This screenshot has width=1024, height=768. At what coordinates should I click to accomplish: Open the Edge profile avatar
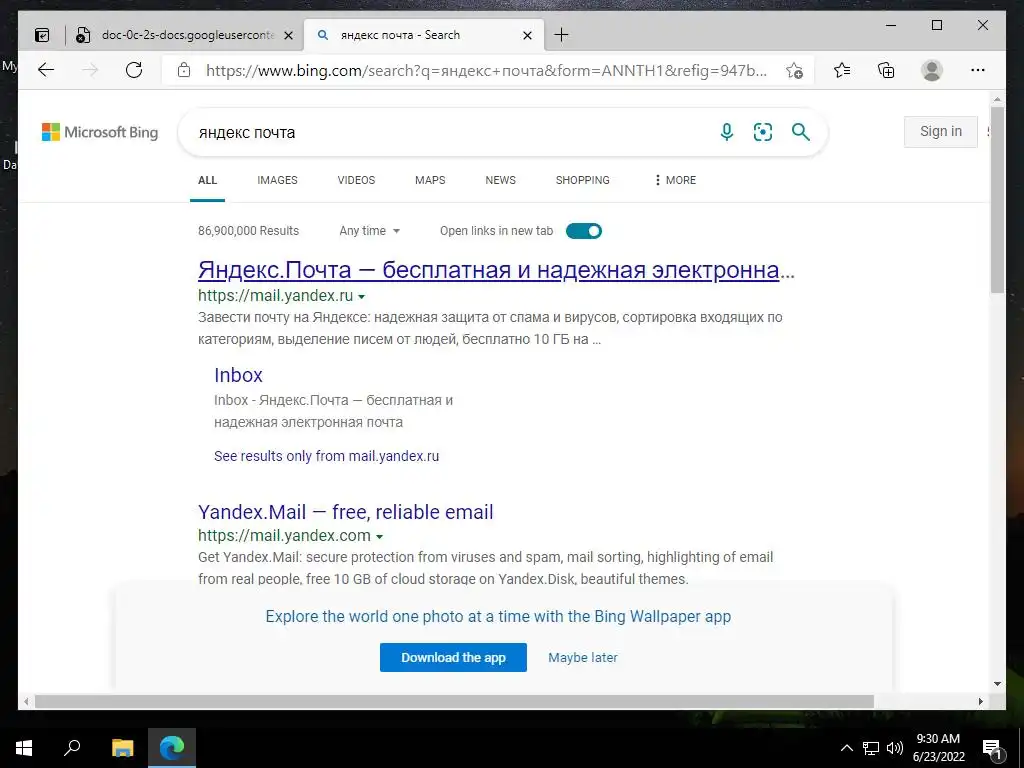coord(932,70)
